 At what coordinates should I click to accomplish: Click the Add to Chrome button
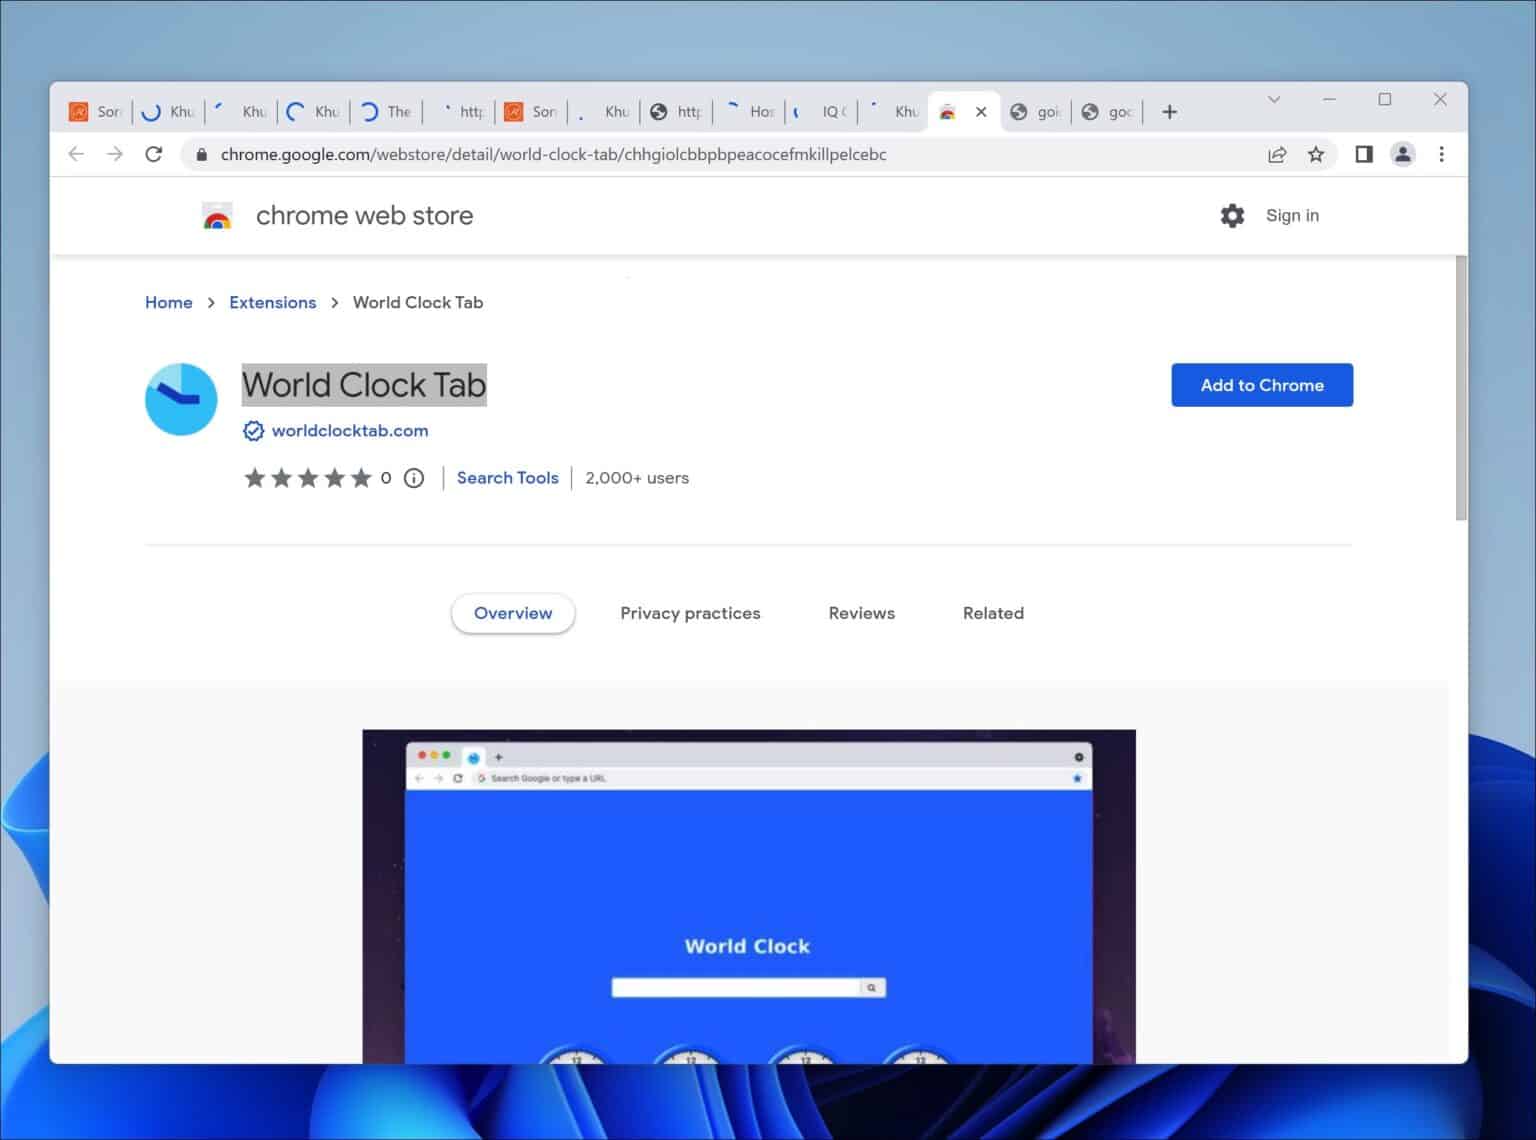click(x=1262, y=385)
